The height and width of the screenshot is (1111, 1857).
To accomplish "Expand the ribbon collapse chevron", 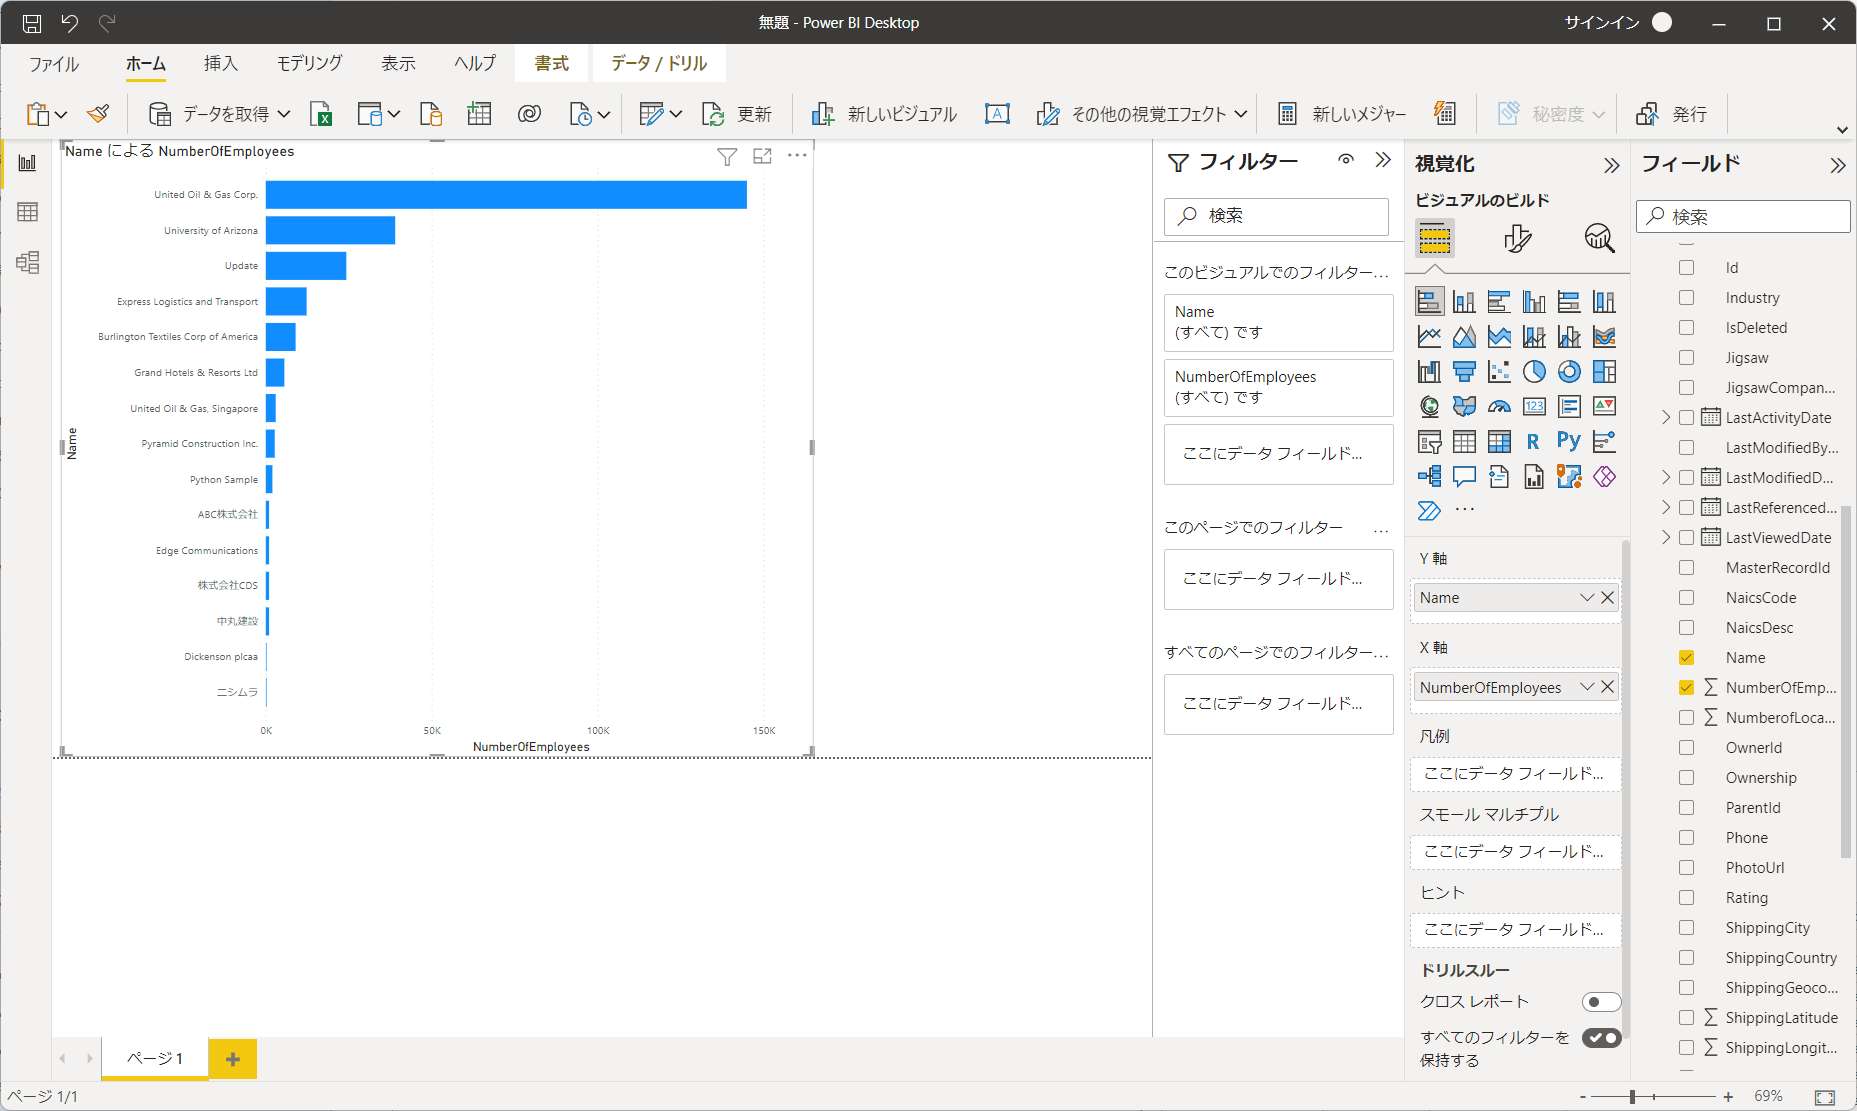I will coord(1842,130).
